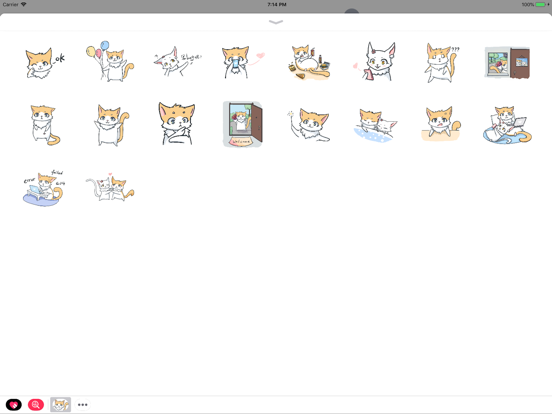Select the cat with arms raised sticker
The height and width of the screenshot is (414, 552).
[x=111, y=125]
